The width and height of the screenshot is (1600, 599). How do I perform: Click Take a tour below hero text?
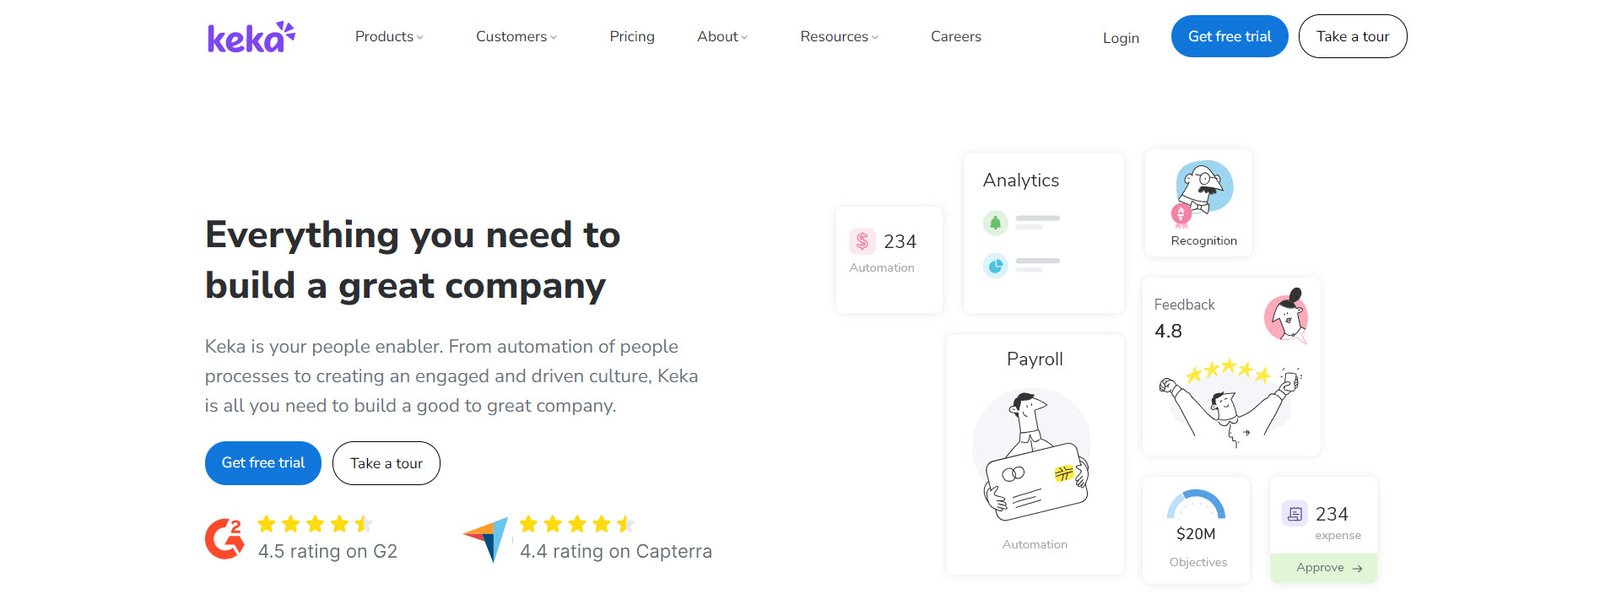tap(386, 463)
